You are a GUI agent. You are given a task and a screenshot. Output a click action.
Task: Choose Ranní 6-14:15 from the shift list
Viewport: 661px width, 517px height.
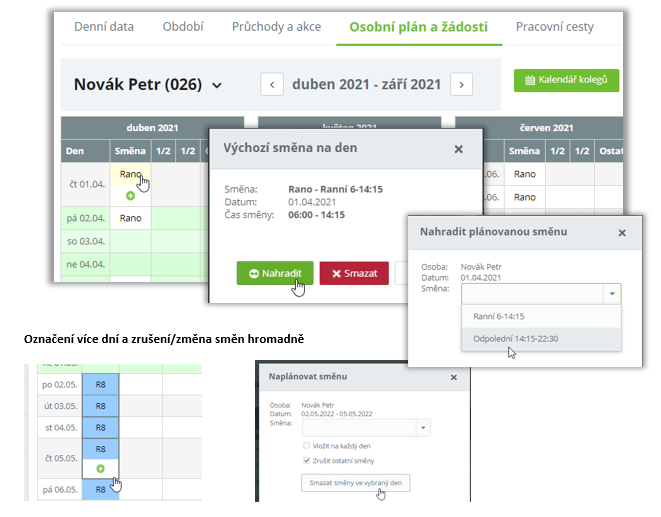[x=541, y=316]
